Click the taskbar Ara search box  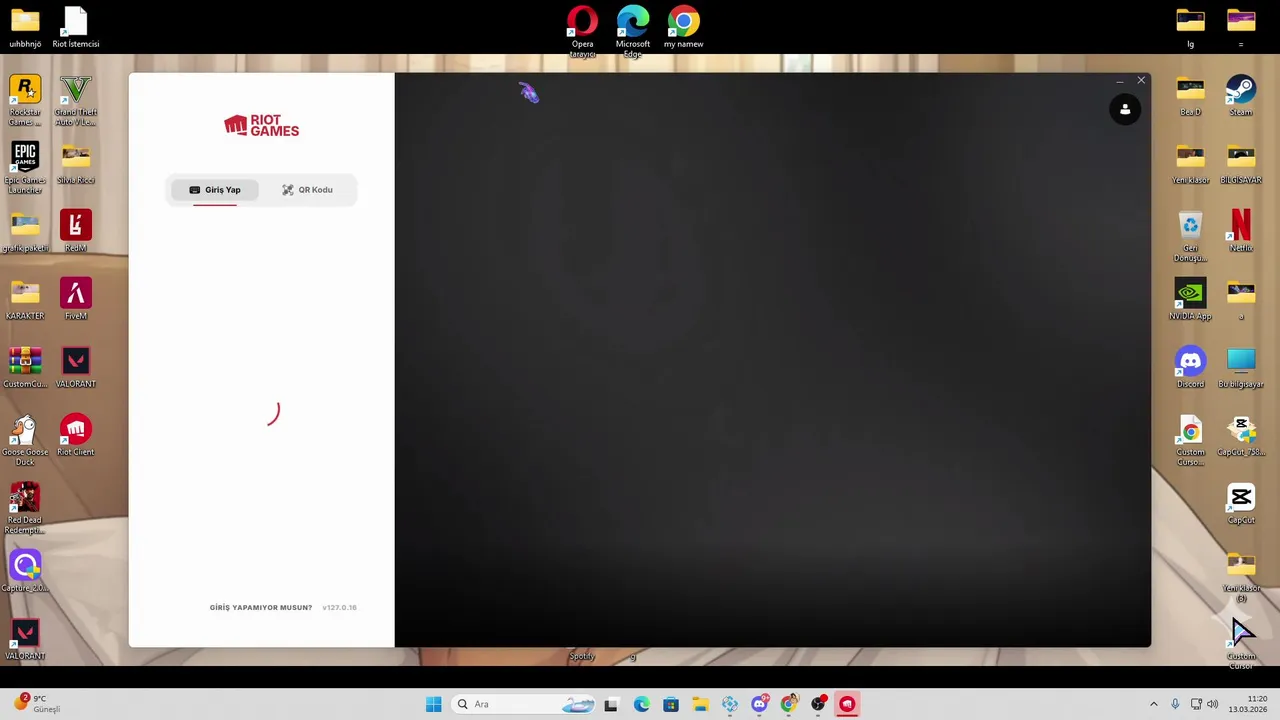pyautogui.click(x=525, y=704)
